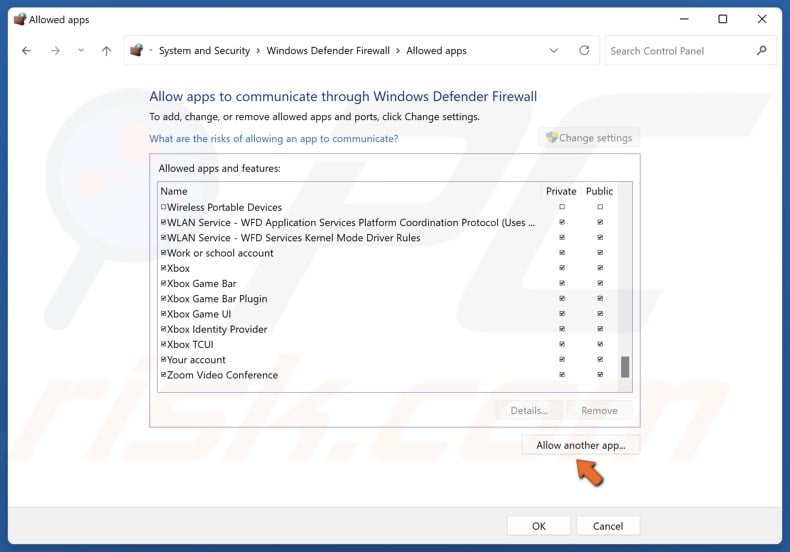Click the Forward navigation arrow
This screenshot has width=790, height=552.
(55, 51)
